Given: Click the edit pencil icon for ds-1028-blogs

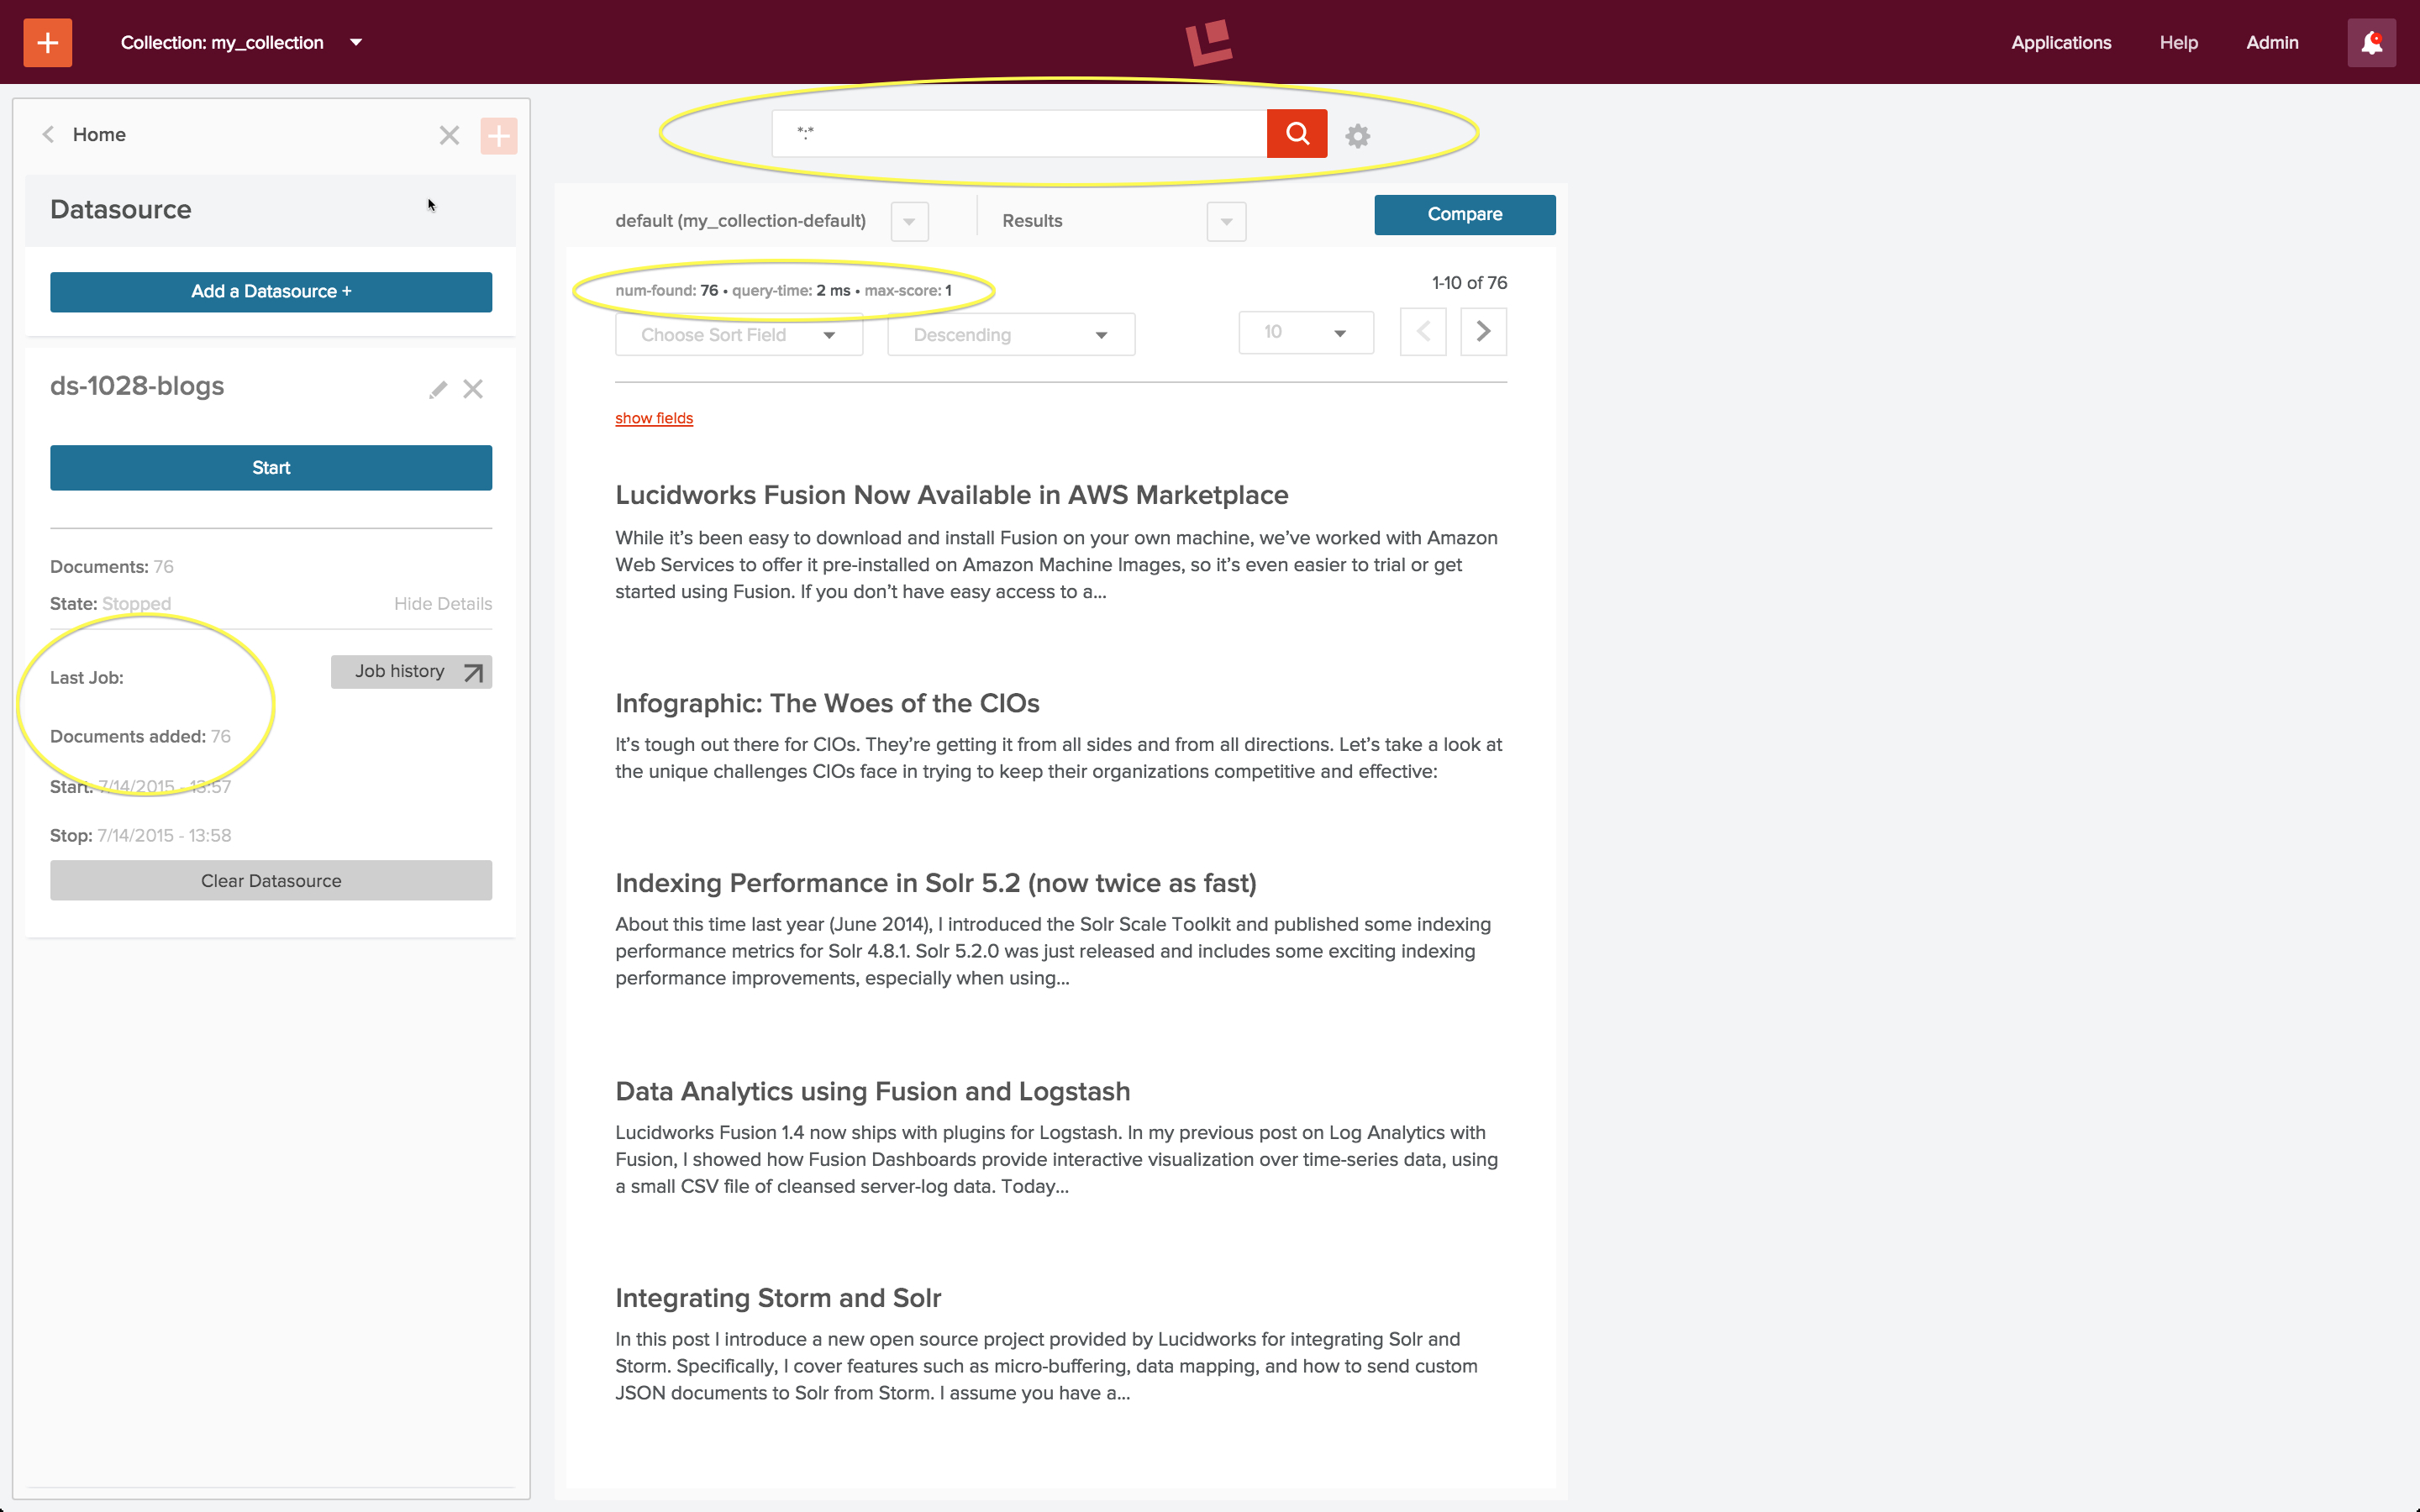Looking at the screenshot, I should coord(435,388).
